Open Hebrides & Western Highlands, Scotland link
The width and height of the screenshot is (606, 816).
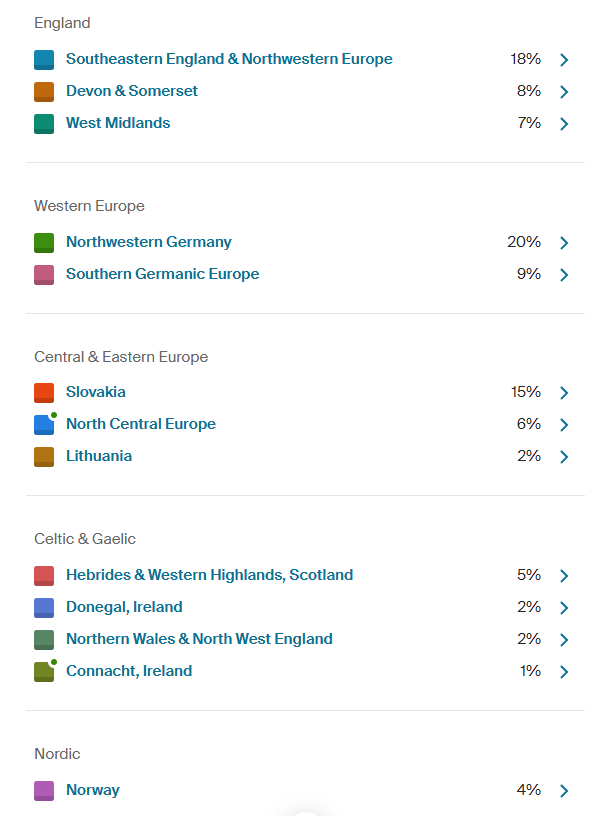point(209,575)
